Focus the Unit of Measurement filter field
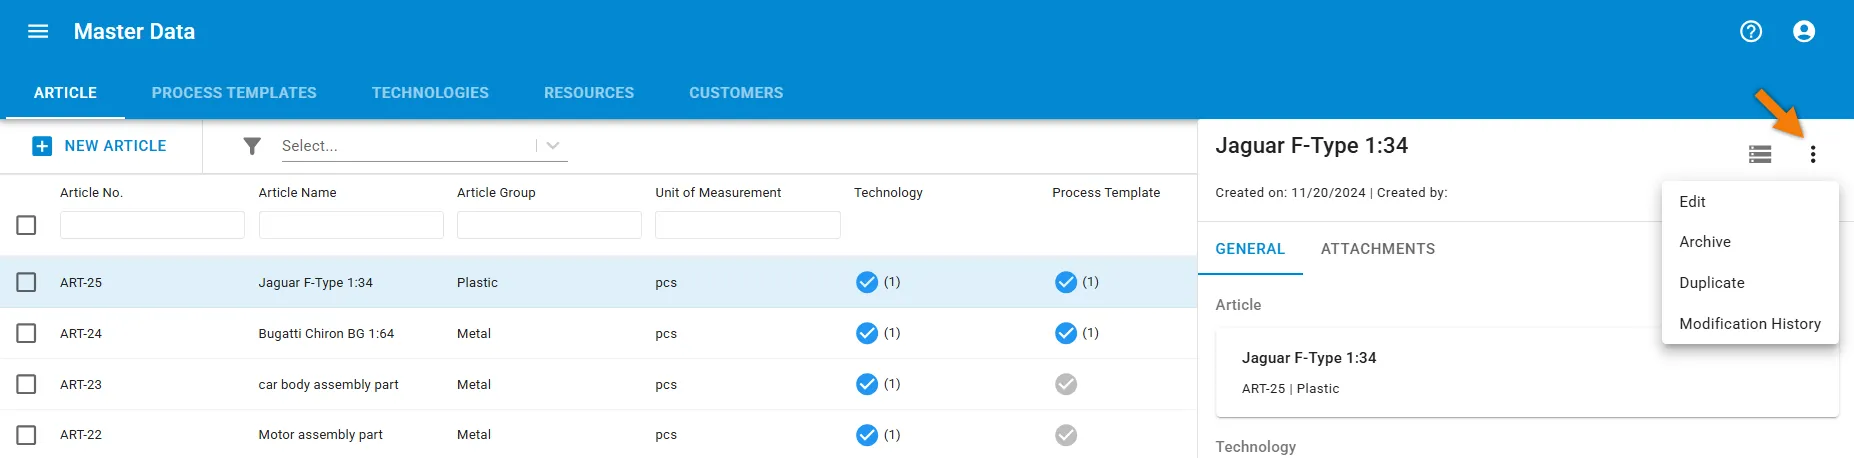1854x458 pixels. pyautogui.click(x=748, y=225)
